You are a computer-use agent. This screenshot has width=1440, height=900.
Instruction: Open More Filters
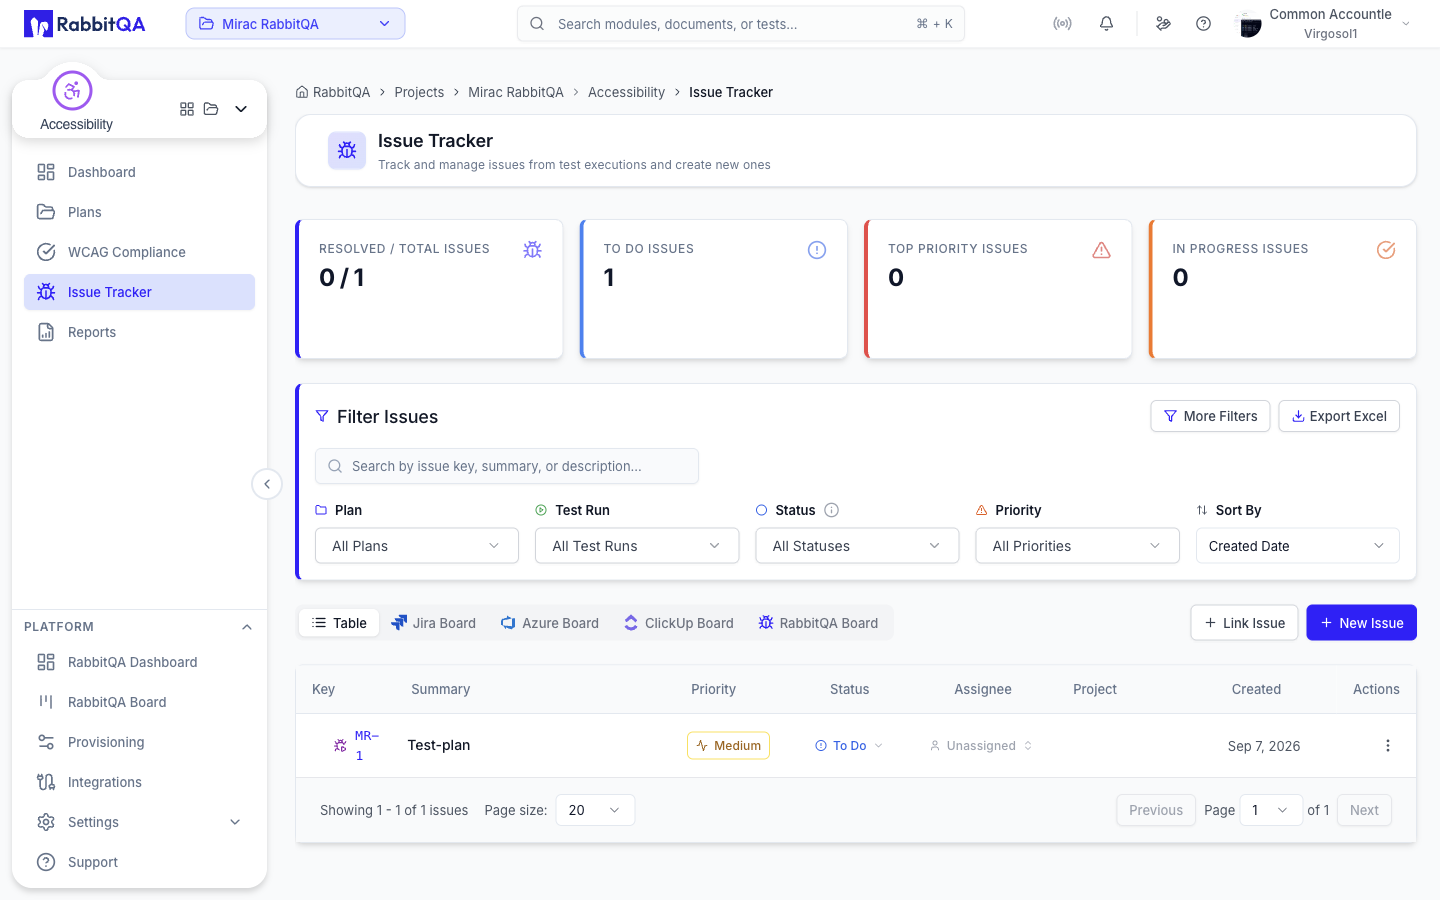click(1210, 416)
